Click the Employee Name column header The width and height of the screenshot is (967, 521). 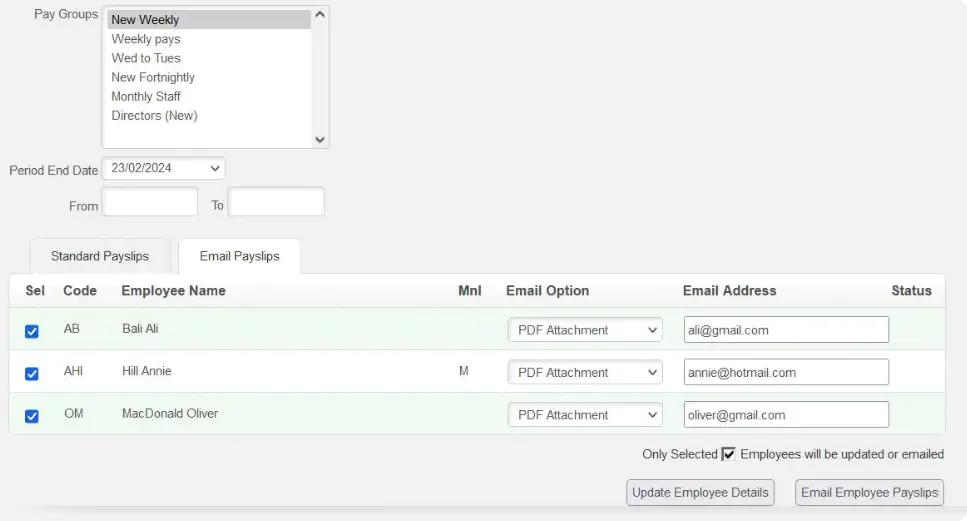point(173,291)
